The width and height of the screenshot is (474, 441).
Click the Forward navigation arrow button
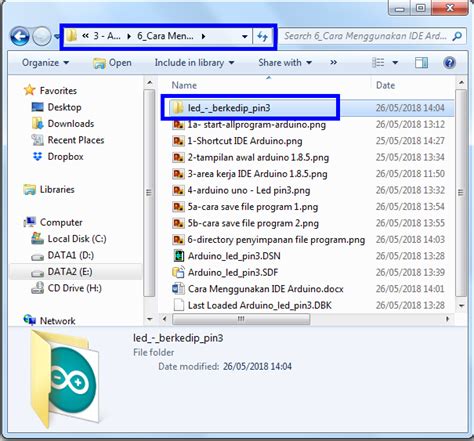click(42, 36)
